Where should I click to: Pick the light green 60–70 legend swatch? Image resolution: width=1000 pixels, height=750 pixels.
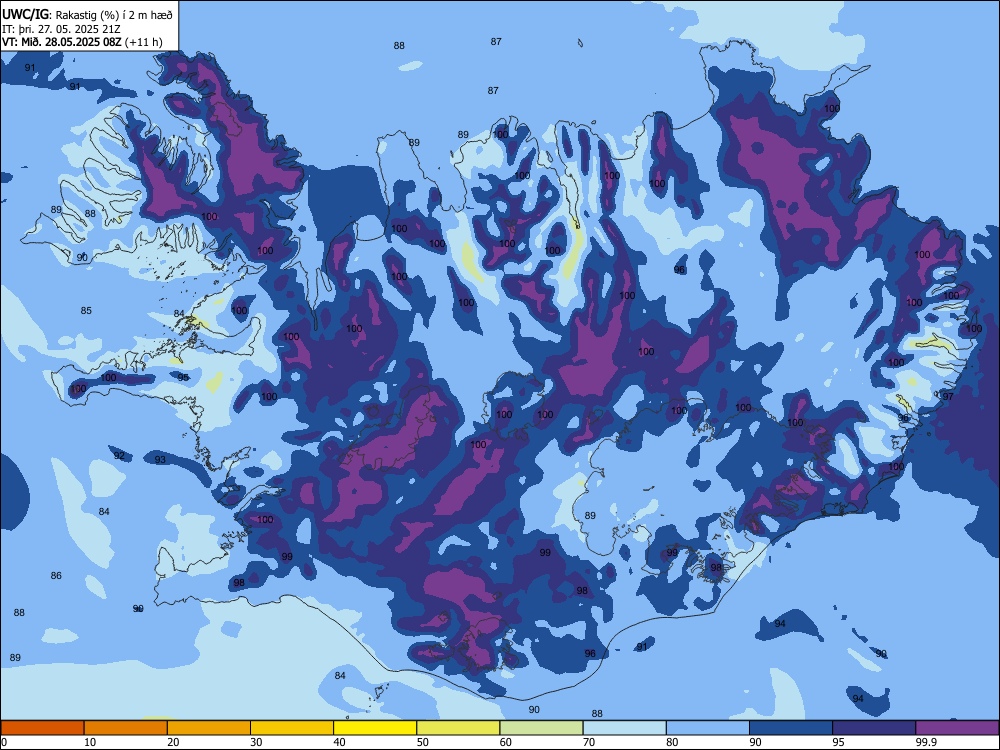pos(541,728)
